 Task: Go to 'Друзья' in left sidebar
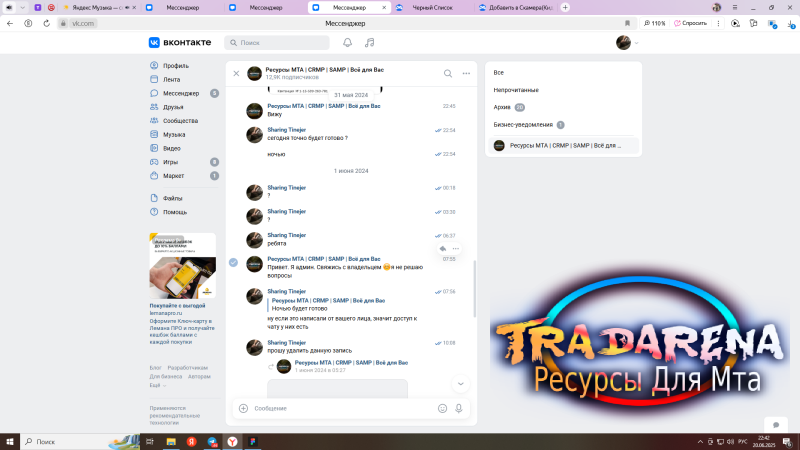tap(173, 107)
